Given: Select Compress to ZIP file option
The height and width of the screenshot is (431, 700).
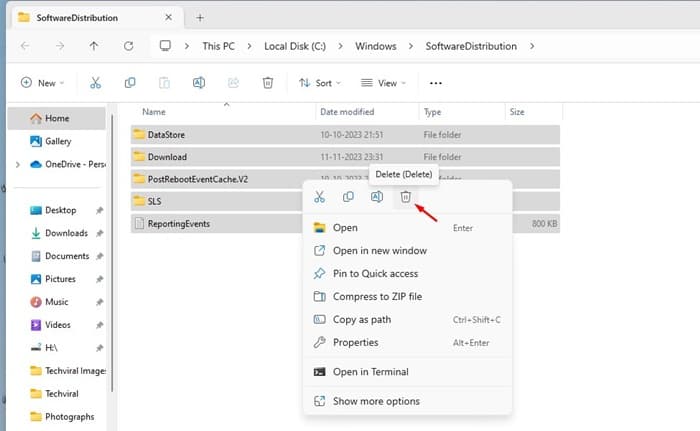Looking at the screenshot, I should coord(376,297).
